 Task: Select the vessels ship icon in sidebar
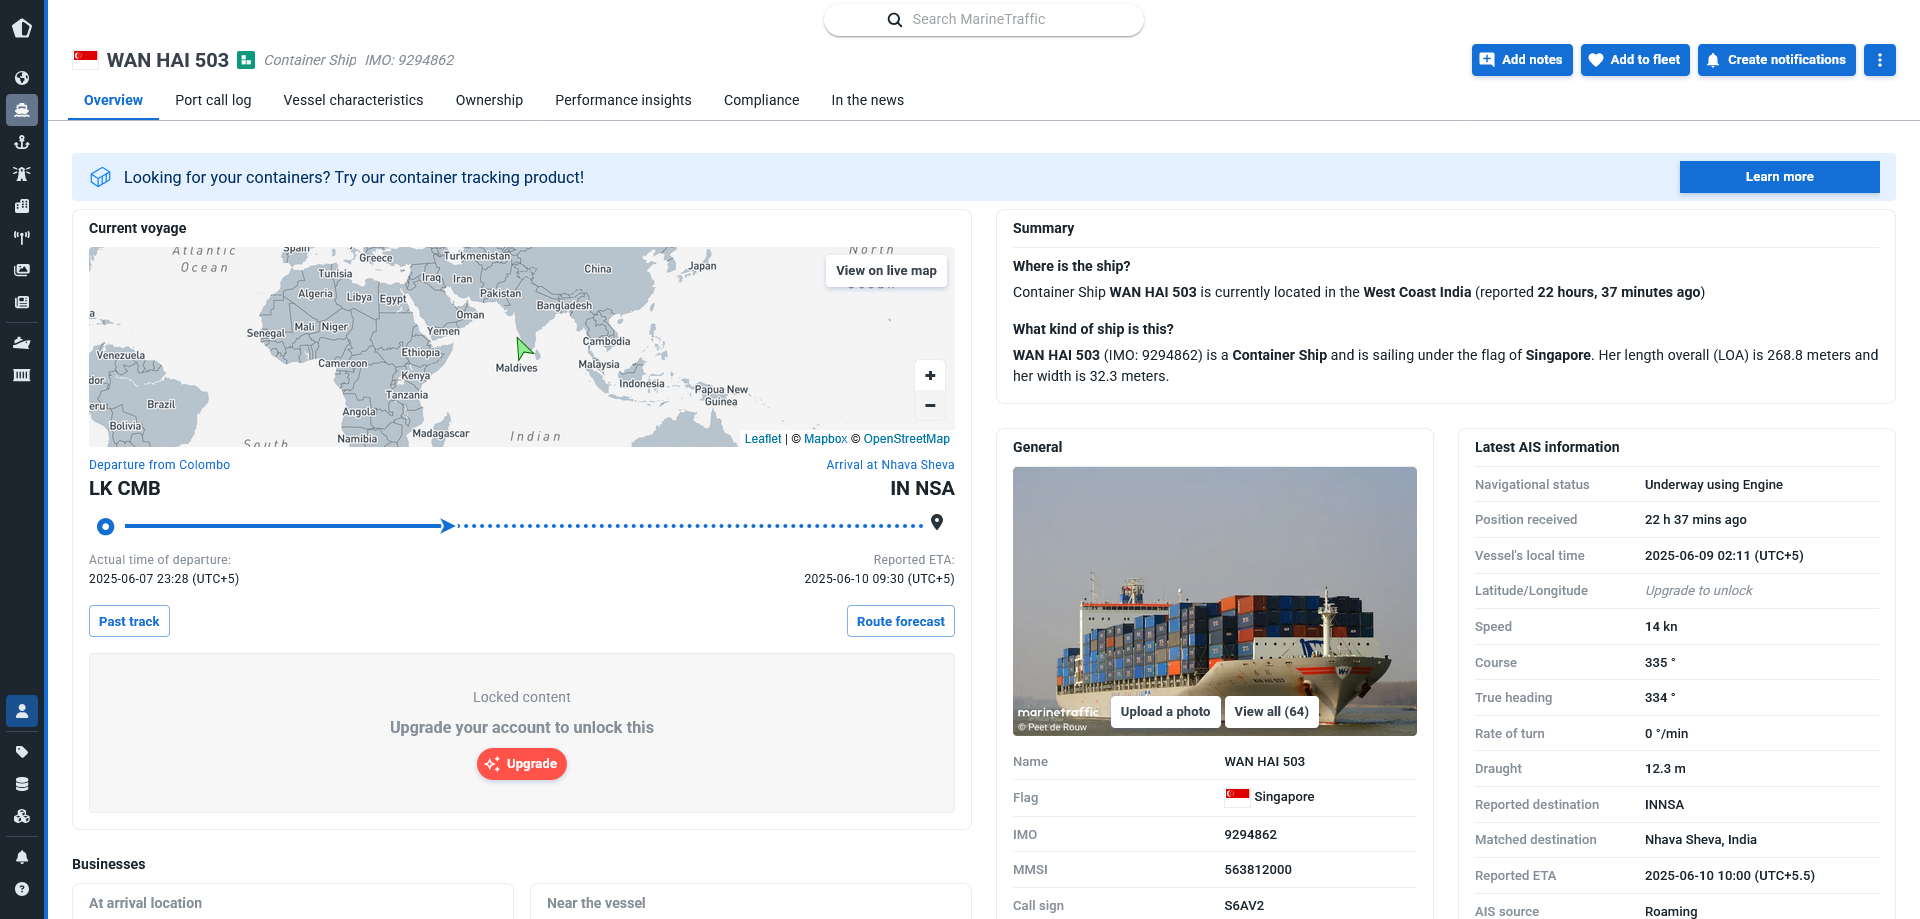pyautogui.click(x=22, y=110)
